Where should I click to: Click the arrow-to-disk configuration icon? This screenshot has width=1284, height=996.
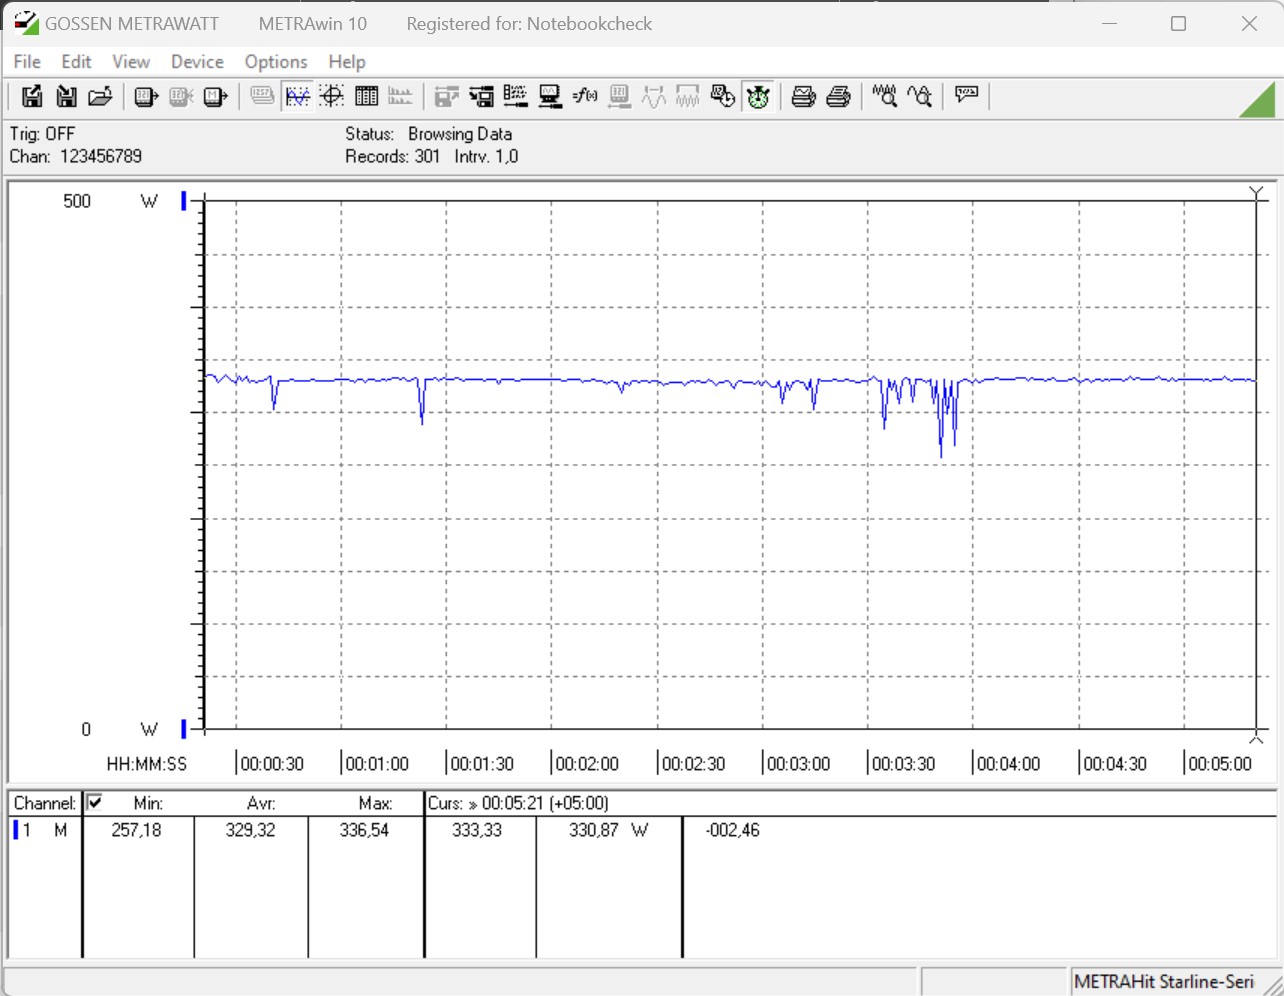click(481, 96)
